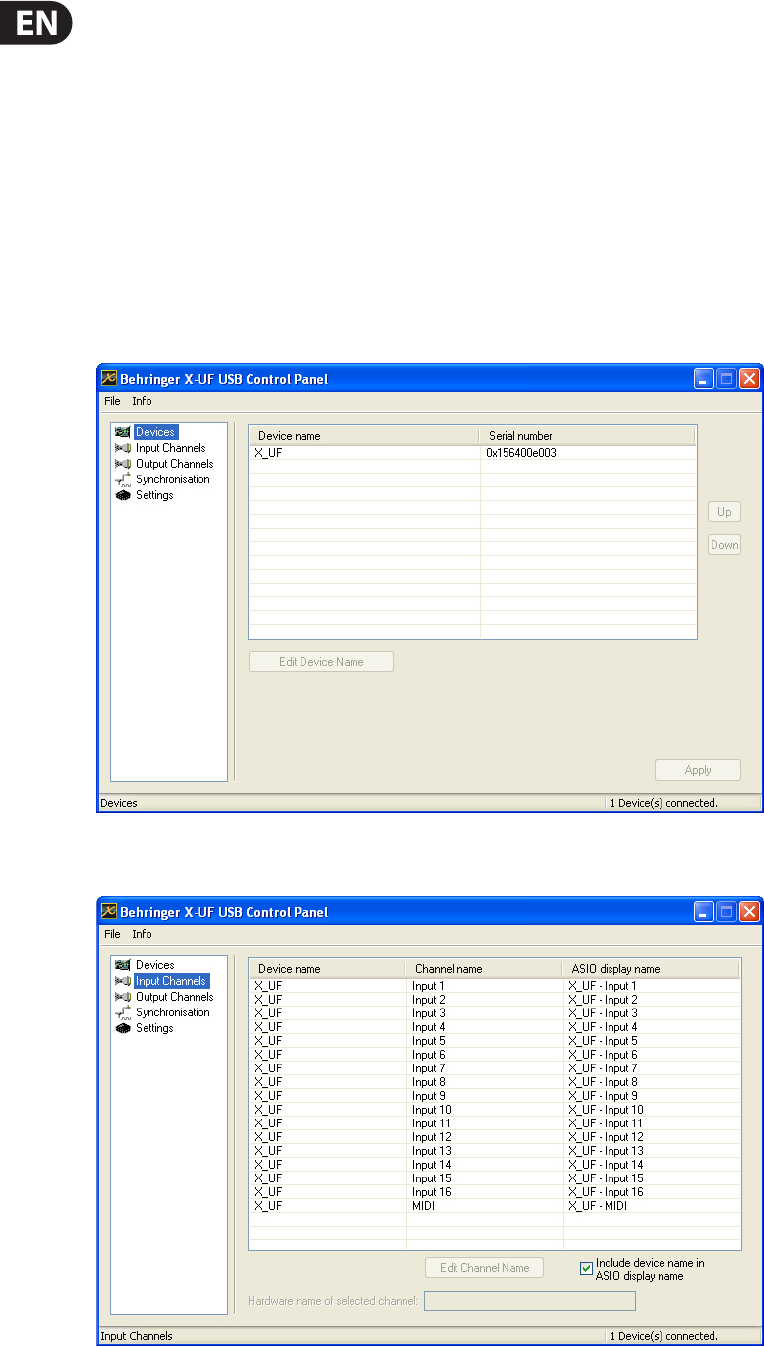
Task: Open Info menu in Input Channels window
Action: (x=142, y=934)
